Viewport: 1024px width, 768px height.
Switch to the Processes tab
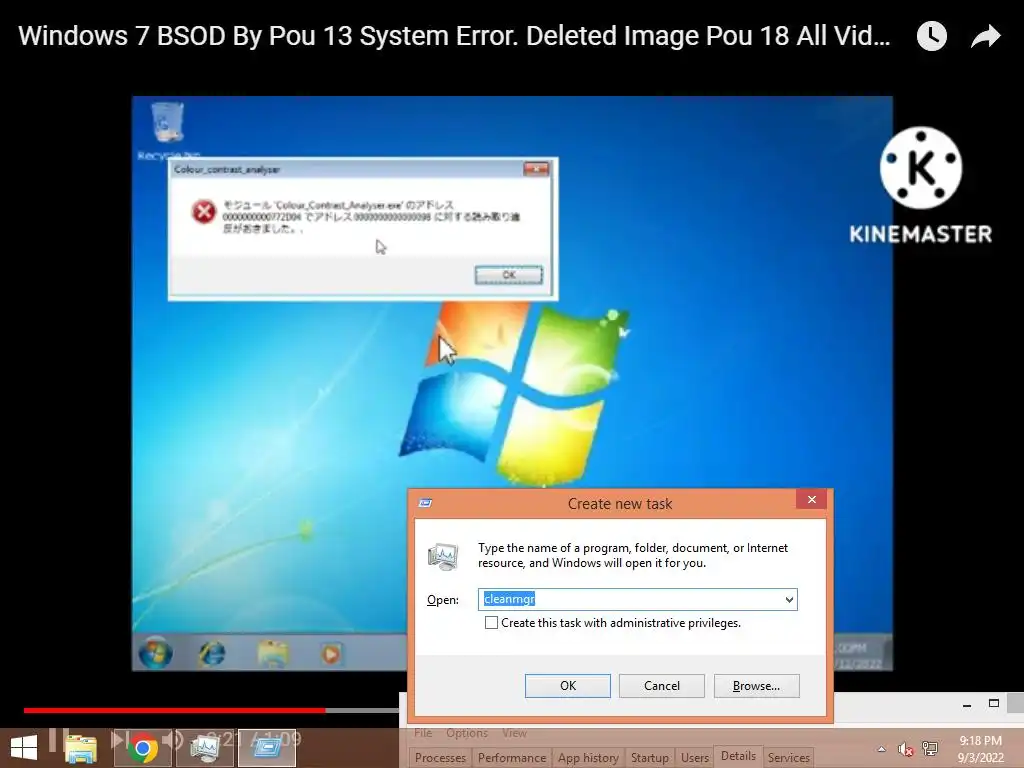tap(440, 758)
